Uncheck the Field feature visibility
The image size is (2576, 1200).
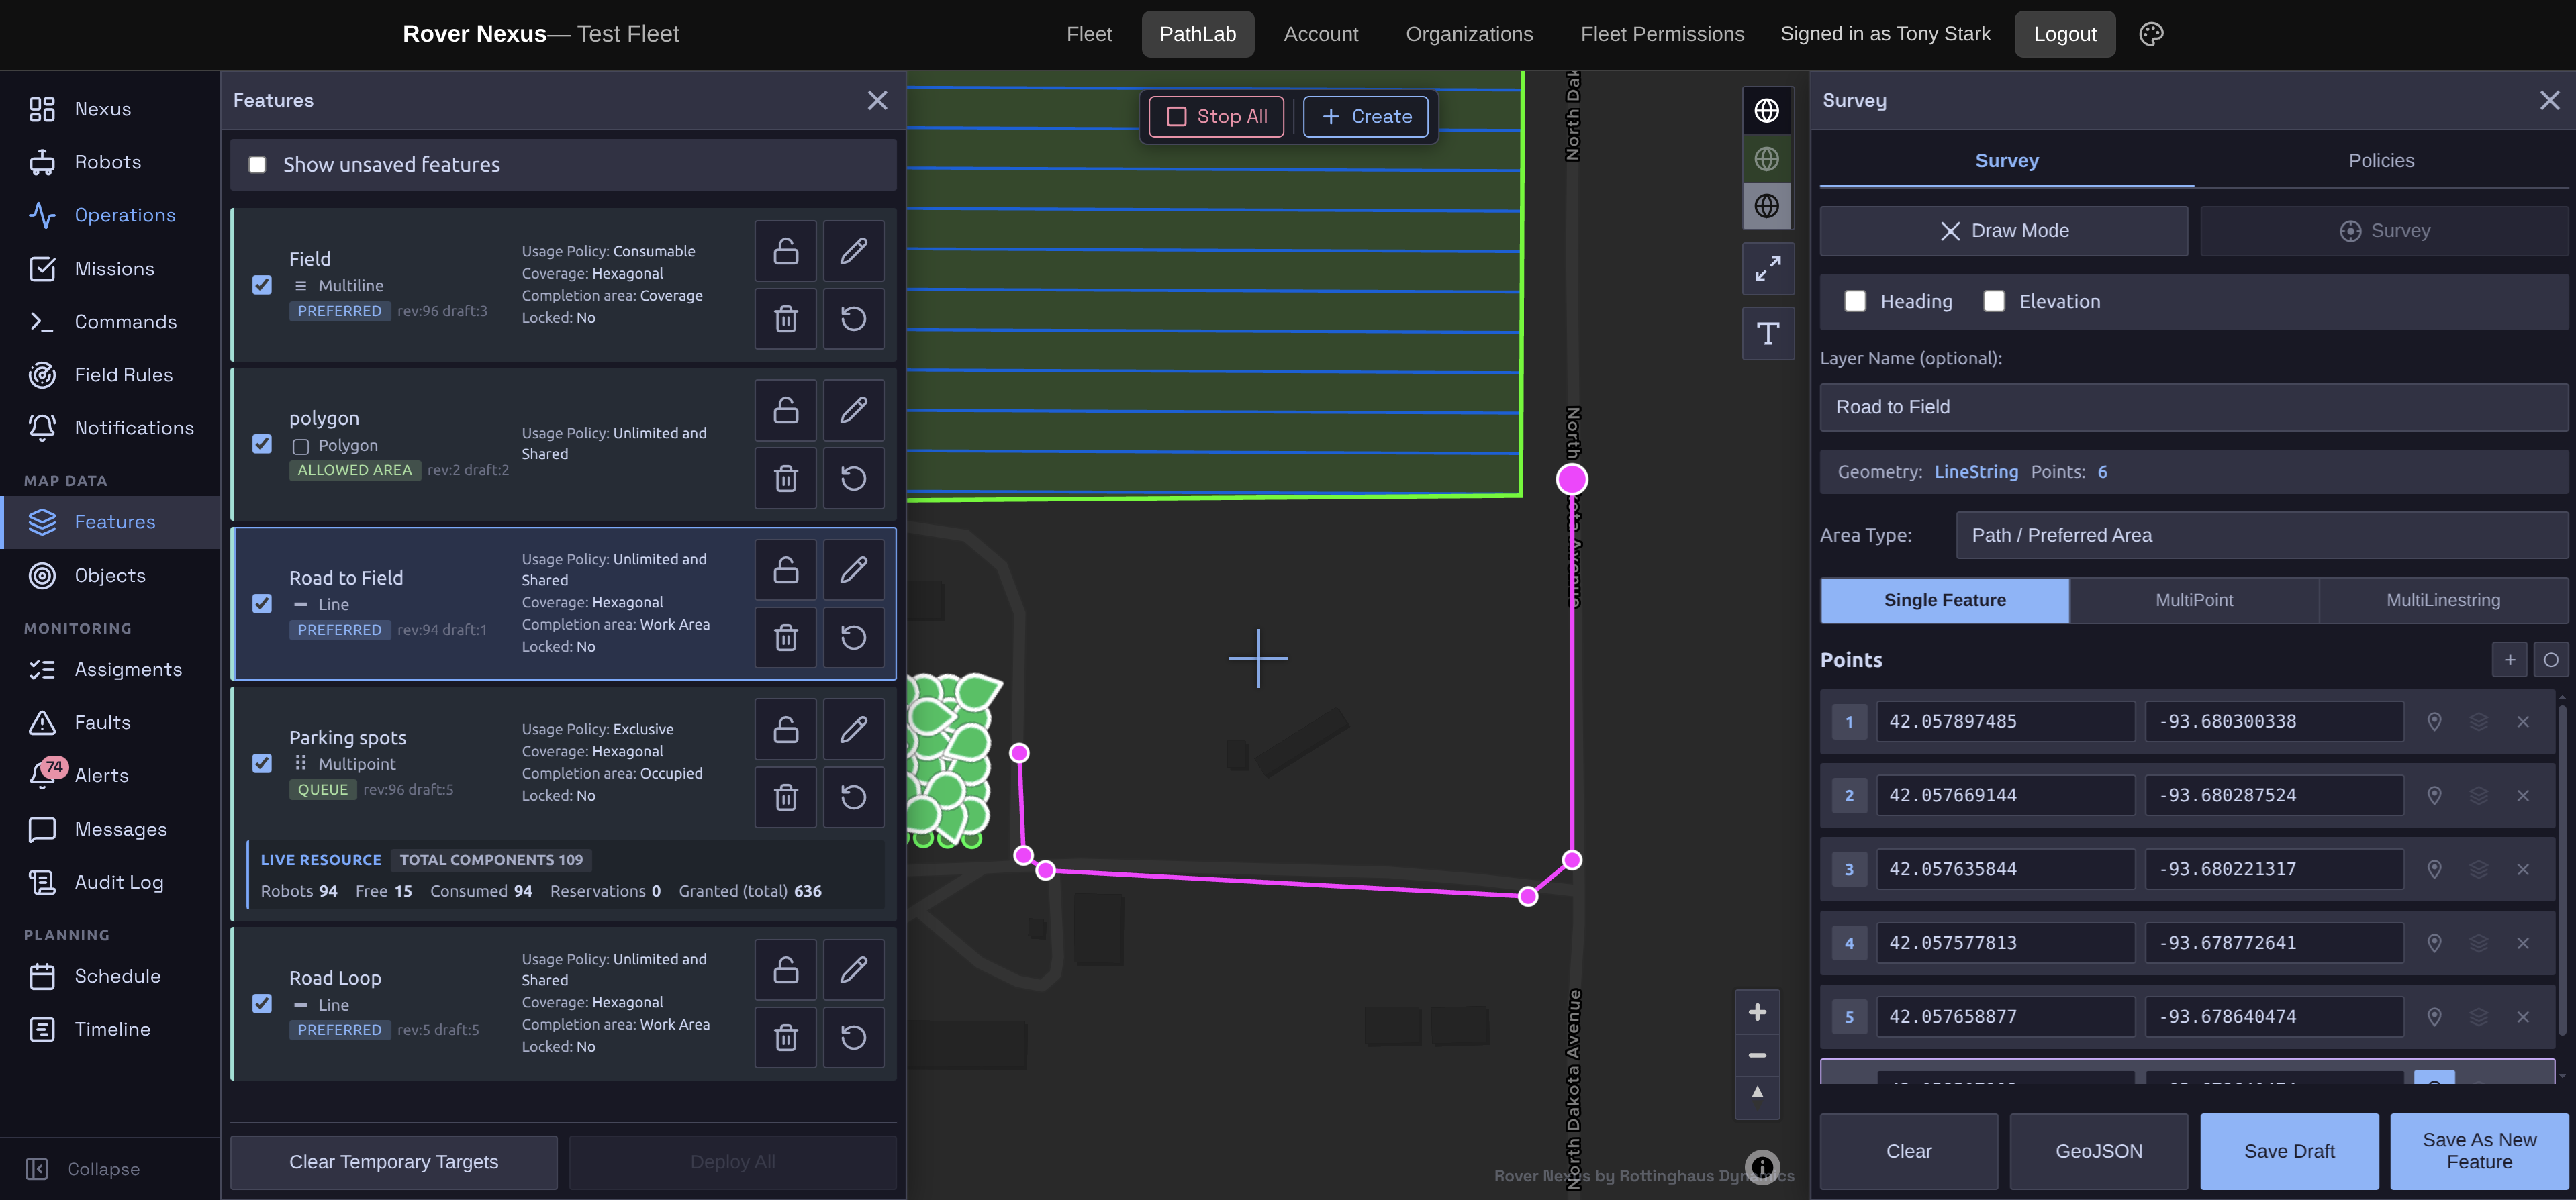262,285
